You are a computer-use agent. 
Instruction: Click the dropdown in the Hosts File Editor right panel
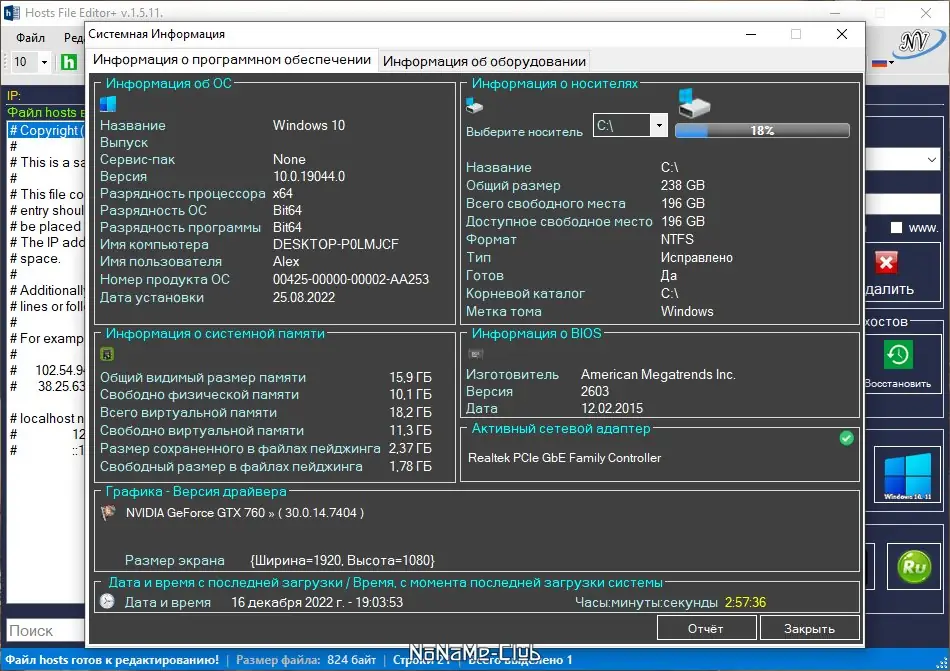(902, 160)
